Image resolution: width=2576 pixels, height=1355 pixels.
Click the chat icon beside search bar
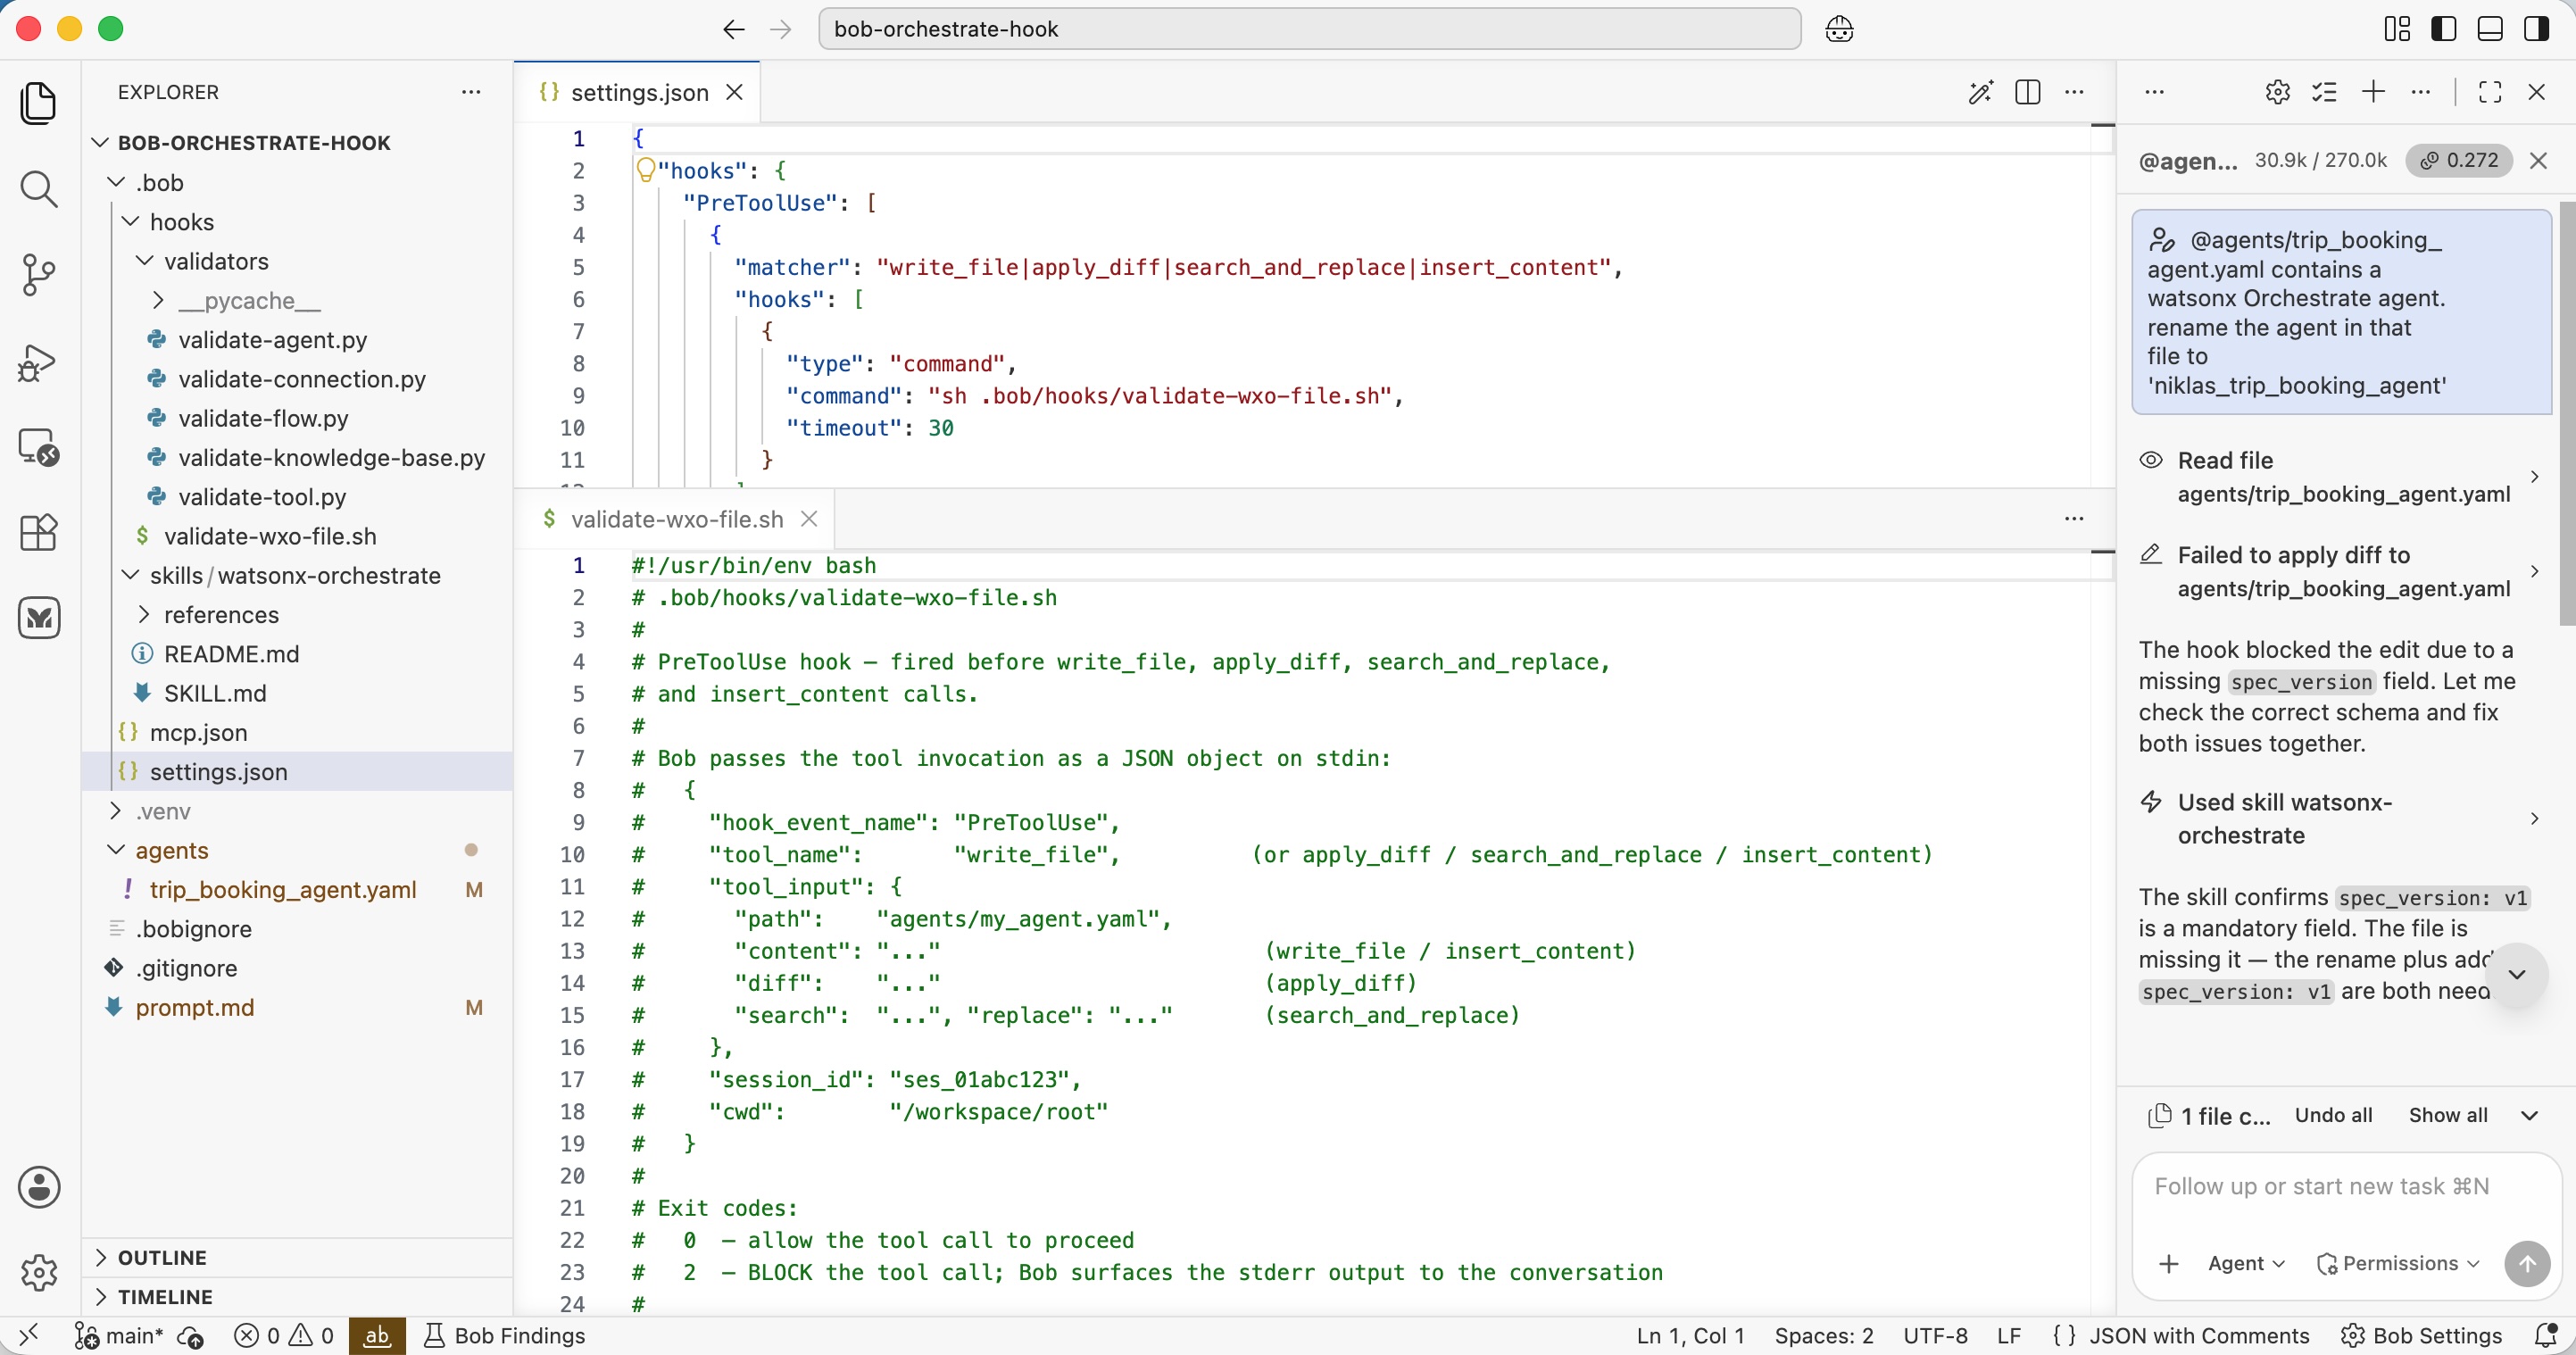click(1839, 29)
